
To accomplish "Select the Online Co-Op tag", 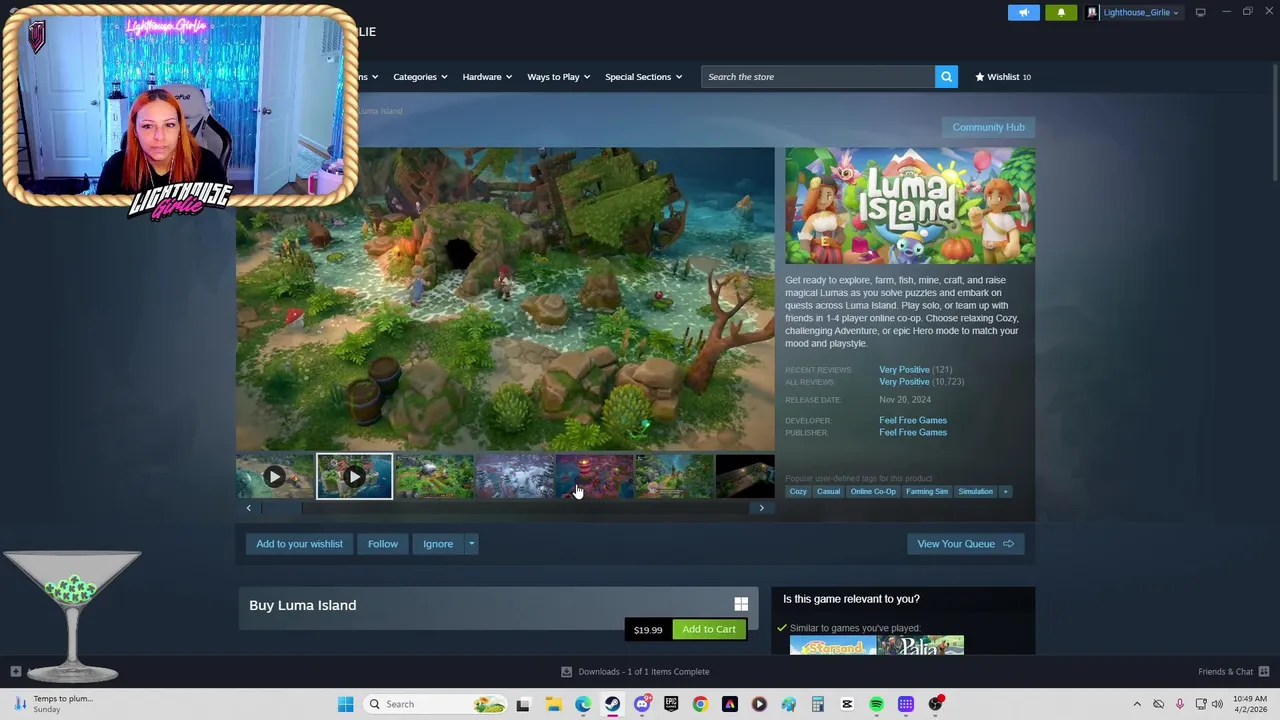I will pos(873,491).
